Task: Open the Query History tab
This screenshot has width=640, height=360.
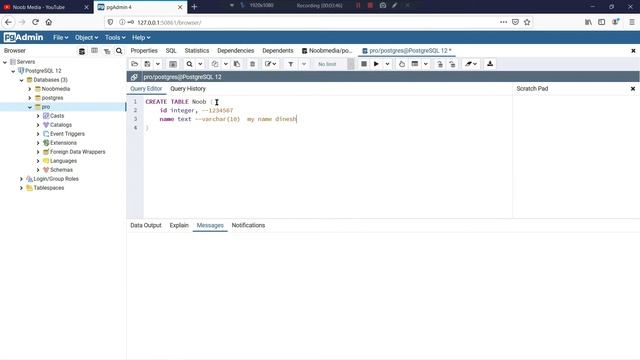Action: pyautogui.click(x=188, y=89)
